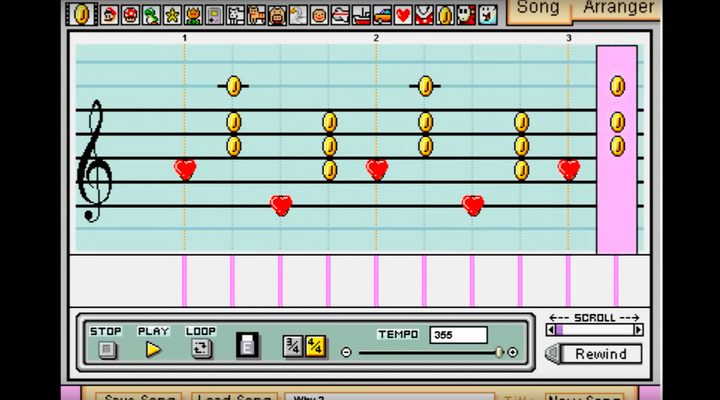Select the Car instrument icon
The height and width of the screenshot is (400, 720).
point(382,15)
